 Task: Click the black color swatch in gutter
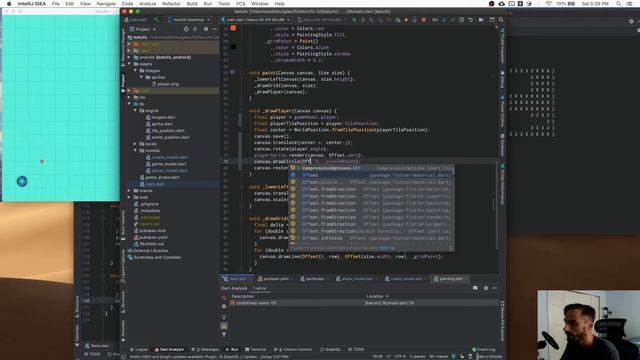(x=233, y=47)
